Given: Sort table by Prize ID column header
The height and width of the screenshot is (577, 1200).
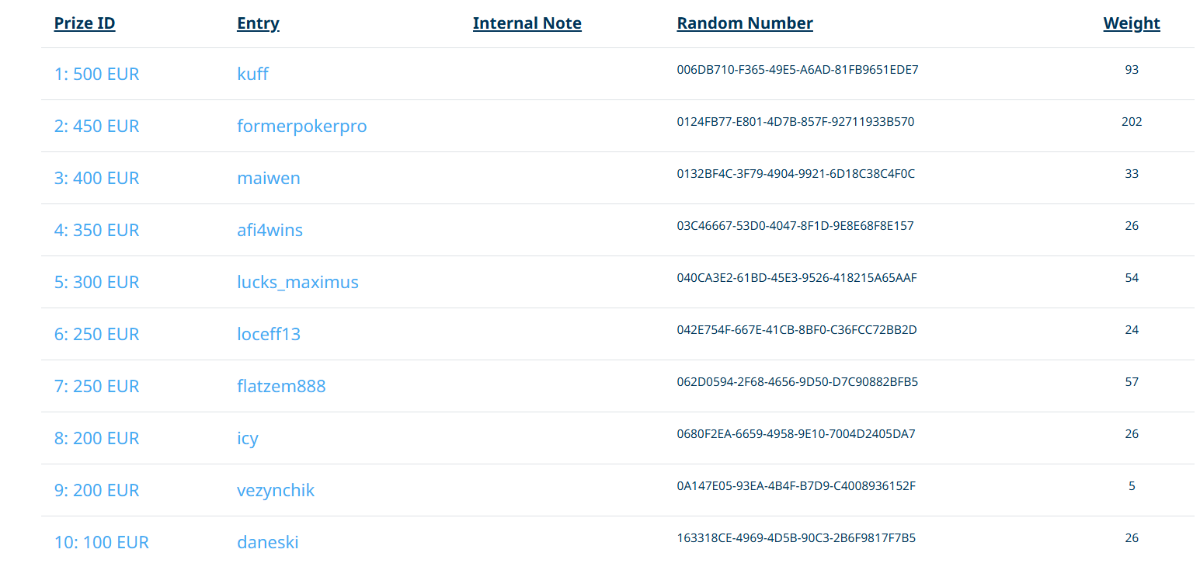Looking at the screenshot, I should [x=84, y=23].
